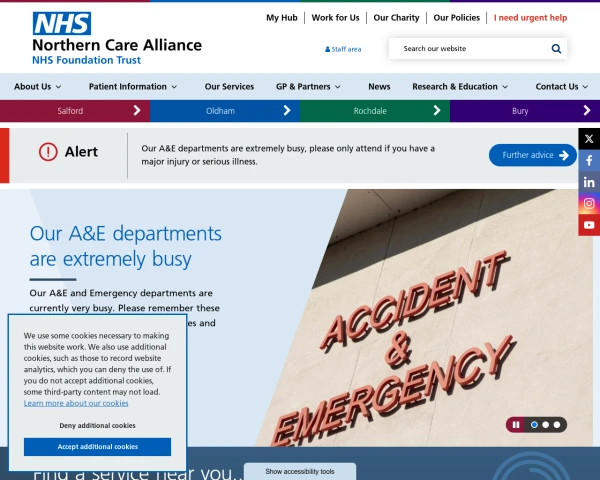Focus the Search our website field
This screenshot has width=600, height=480.
point(471,49)
